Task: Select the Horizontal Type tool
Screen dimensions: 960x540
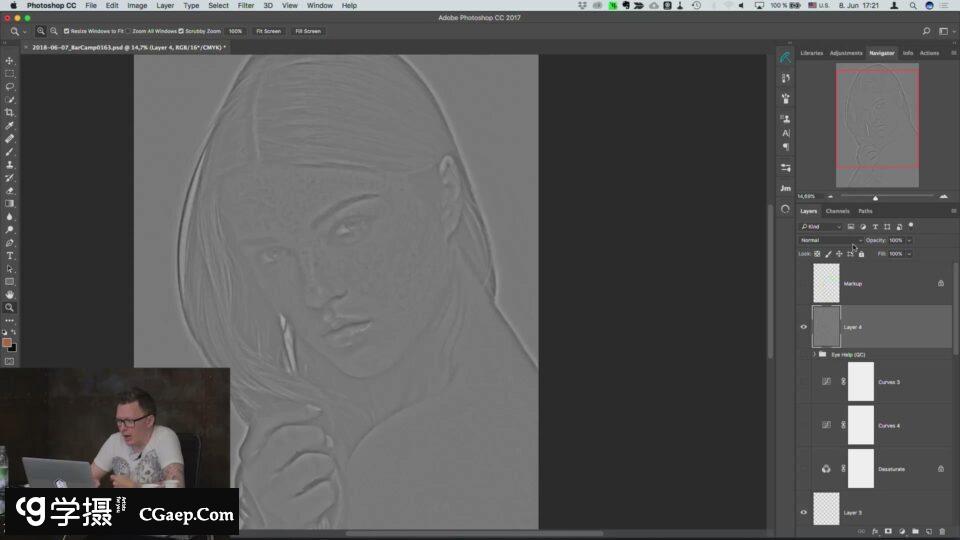Action: pyautogui.click(x=10, y=256)
